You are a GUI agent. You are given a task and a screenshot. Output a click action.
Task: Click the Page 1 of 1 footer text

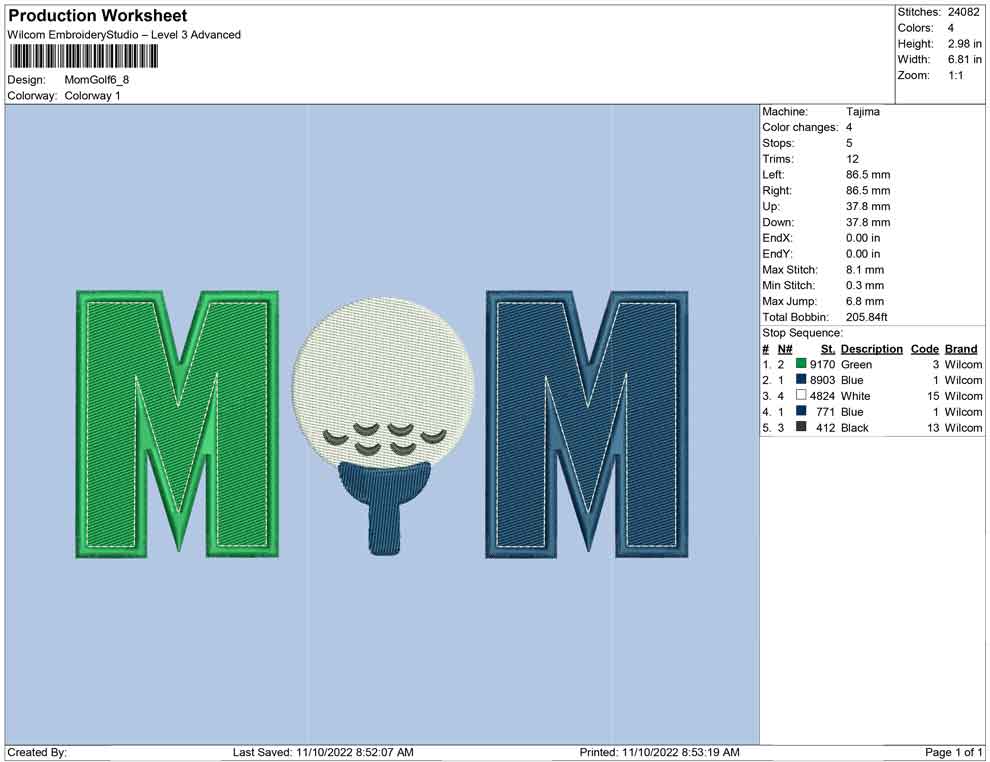point(954,752)
